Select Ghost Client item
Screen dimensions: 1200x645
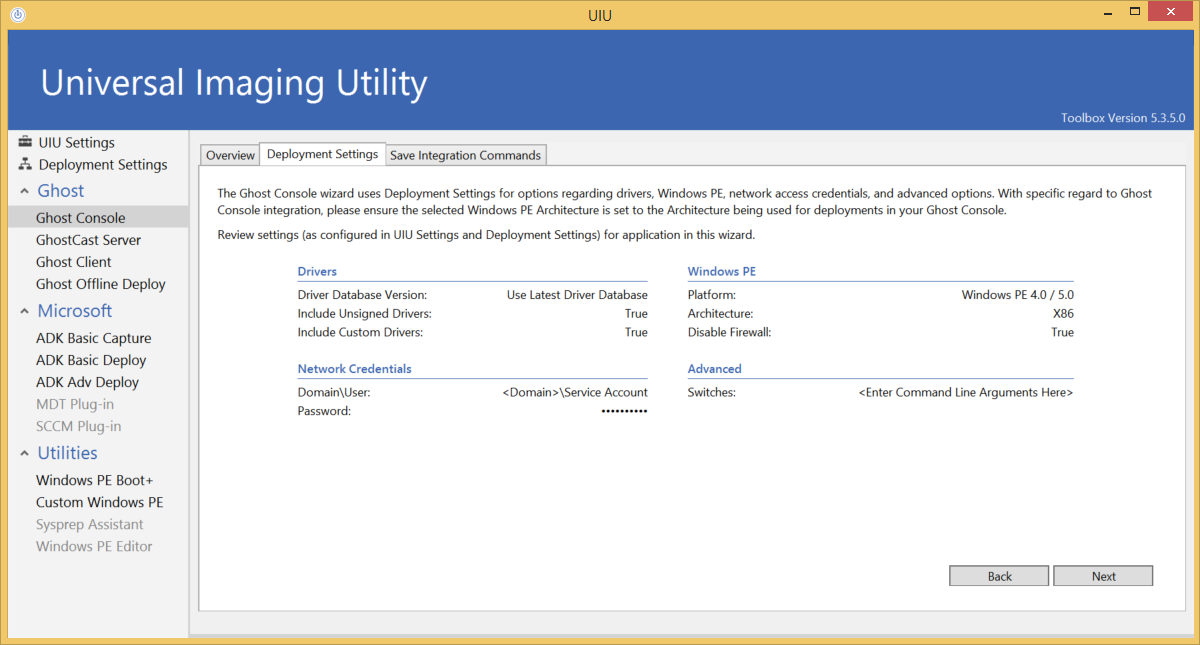tap(74, 262)
